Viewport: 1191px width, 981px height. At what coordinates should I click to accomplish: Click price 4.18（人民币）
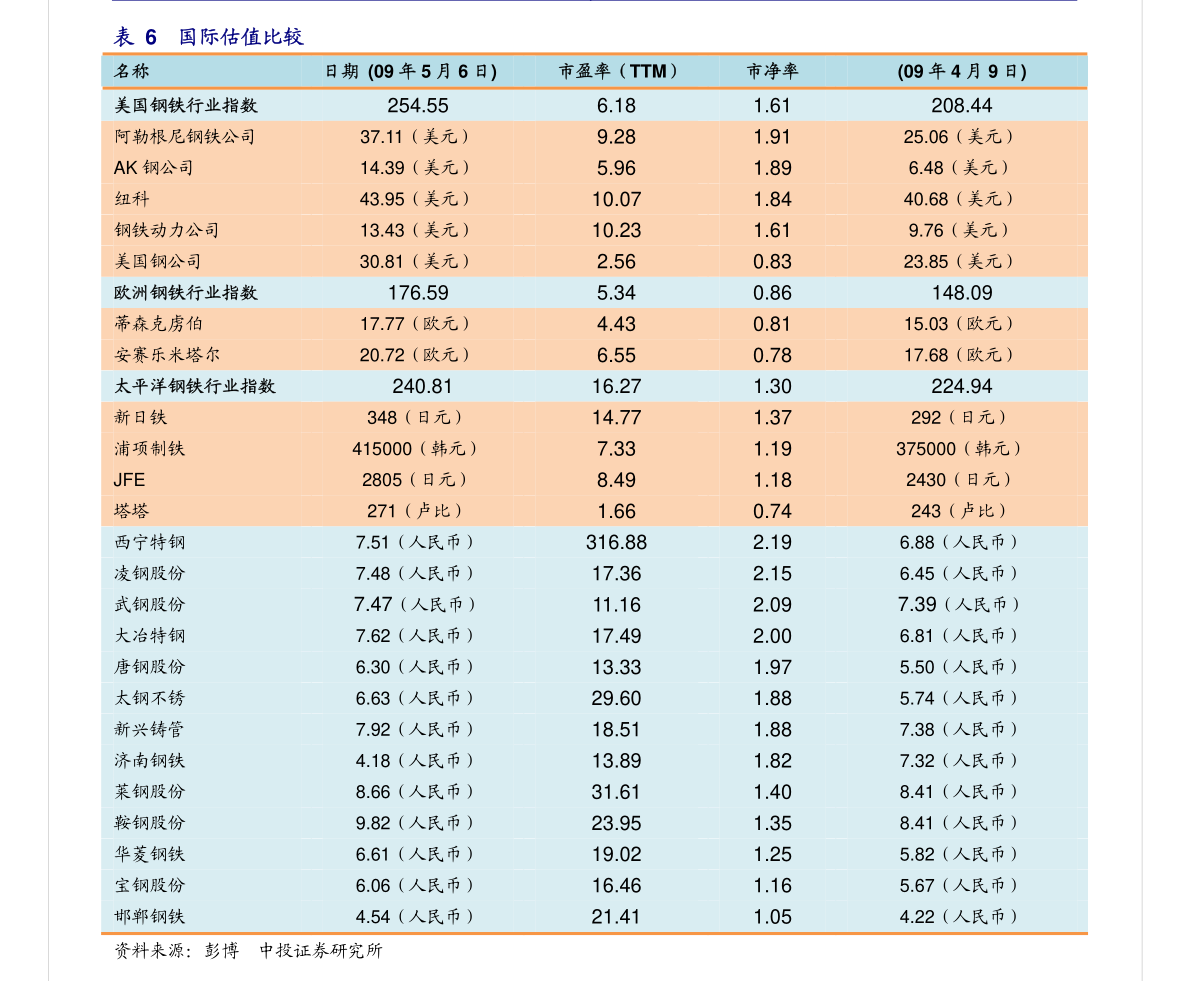(x=415, y=760)
